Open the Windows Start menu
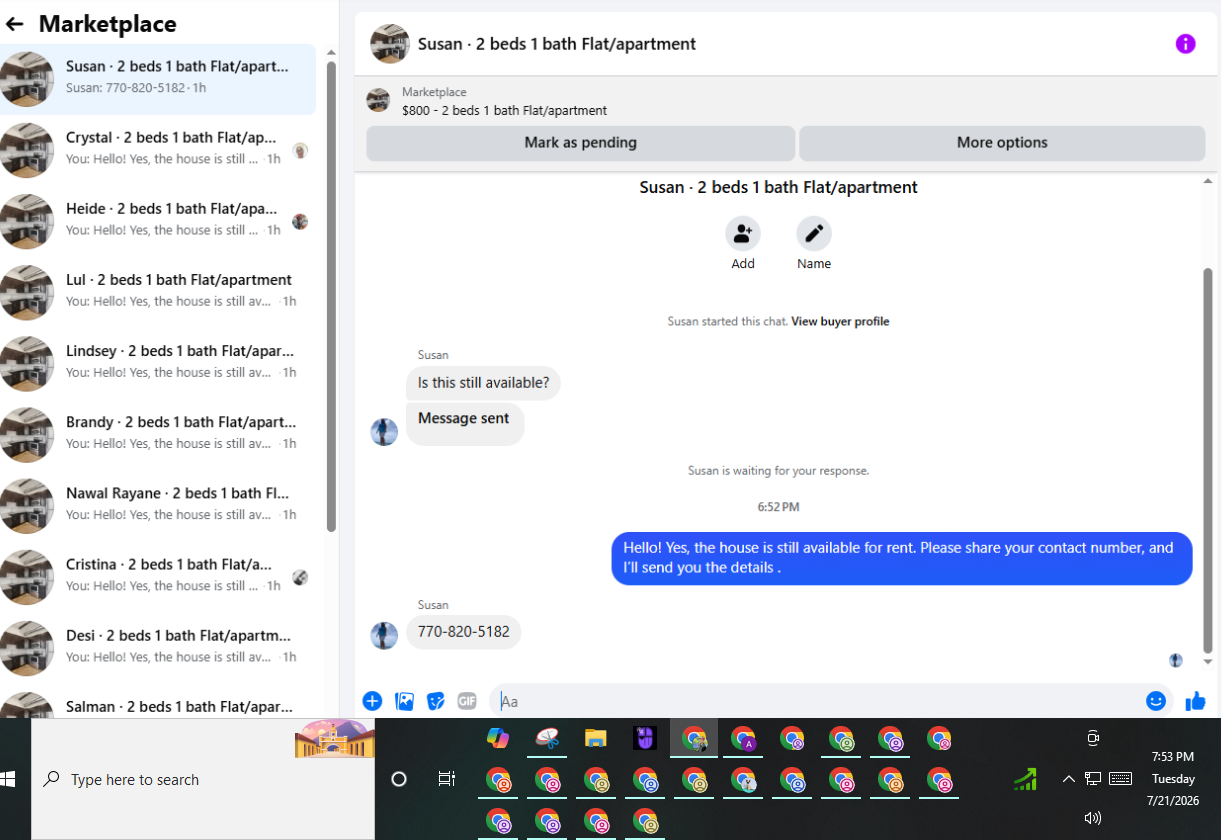1221x840 pixels. pyautogui.click(x=8, y=779)
